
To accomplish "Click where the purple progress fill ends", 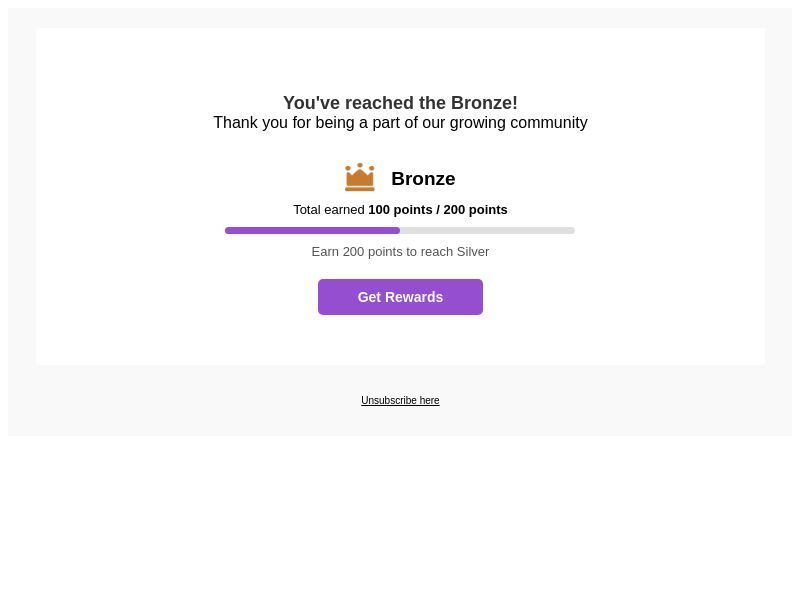I will click(399, 231).
